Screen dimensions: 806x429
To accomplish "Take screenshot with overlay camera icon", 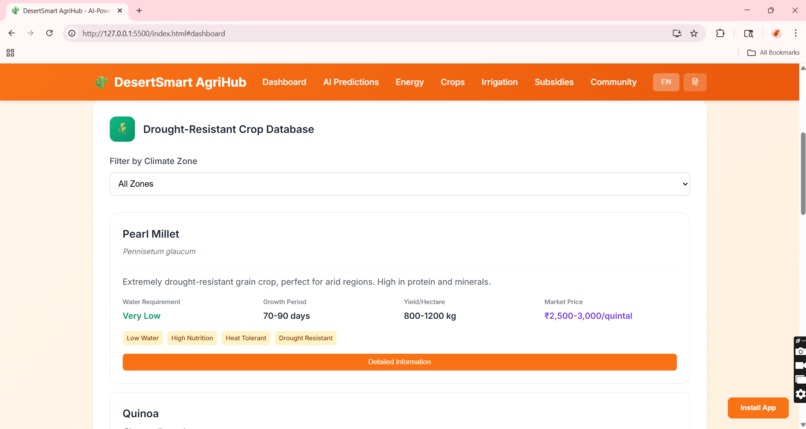I will click(x=800, y=351).
